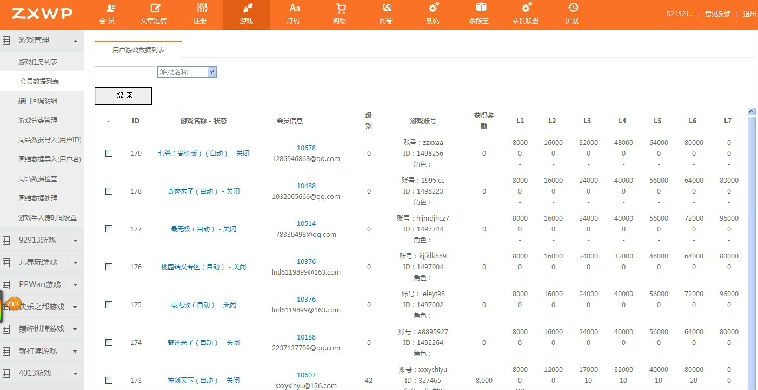Click the list icon of the topmost expanded sidebar category
The height and width of the screenshot is (390, 758).
[6, 41]
